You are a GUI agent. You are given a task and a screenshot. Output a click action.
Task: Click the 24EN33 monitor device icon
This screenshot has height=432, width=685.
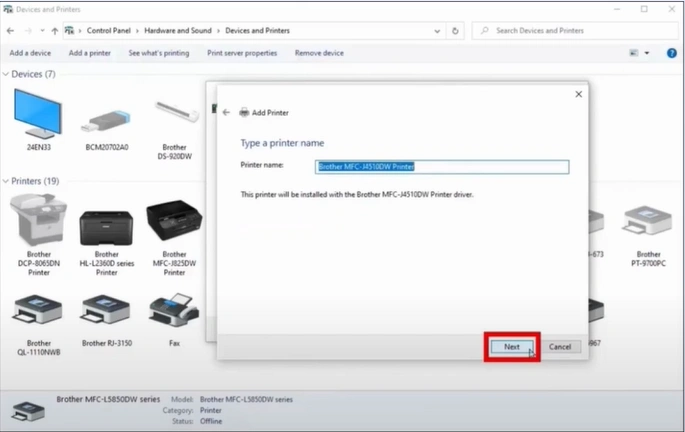pyautogui.click(x=39, y=115)
